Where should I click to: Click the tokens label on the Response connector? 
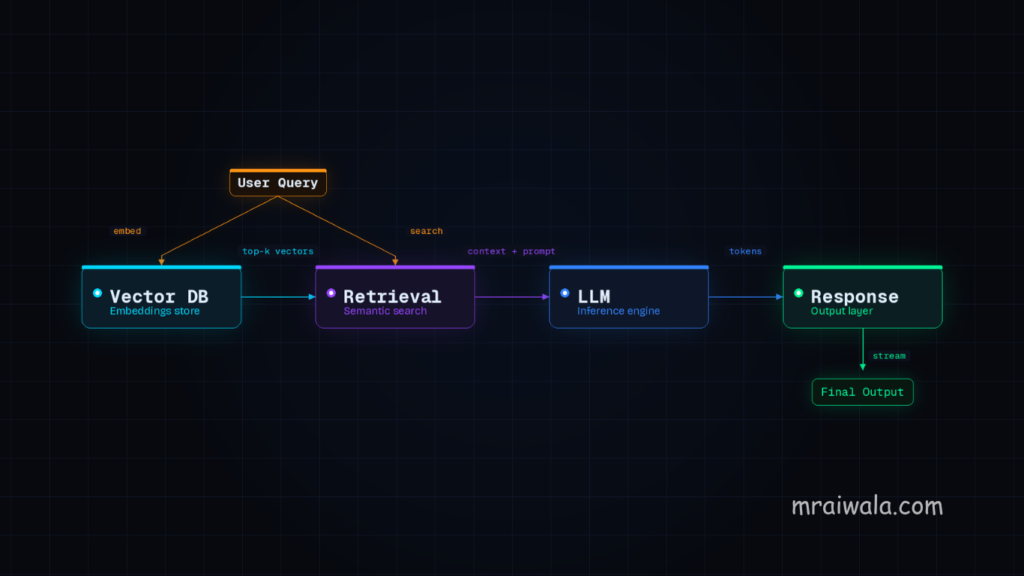coord(746,251)
